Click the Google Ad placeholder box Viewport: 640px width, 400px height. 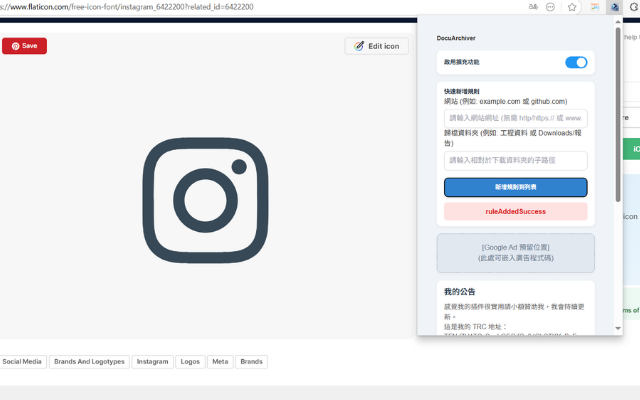(516, 253)
